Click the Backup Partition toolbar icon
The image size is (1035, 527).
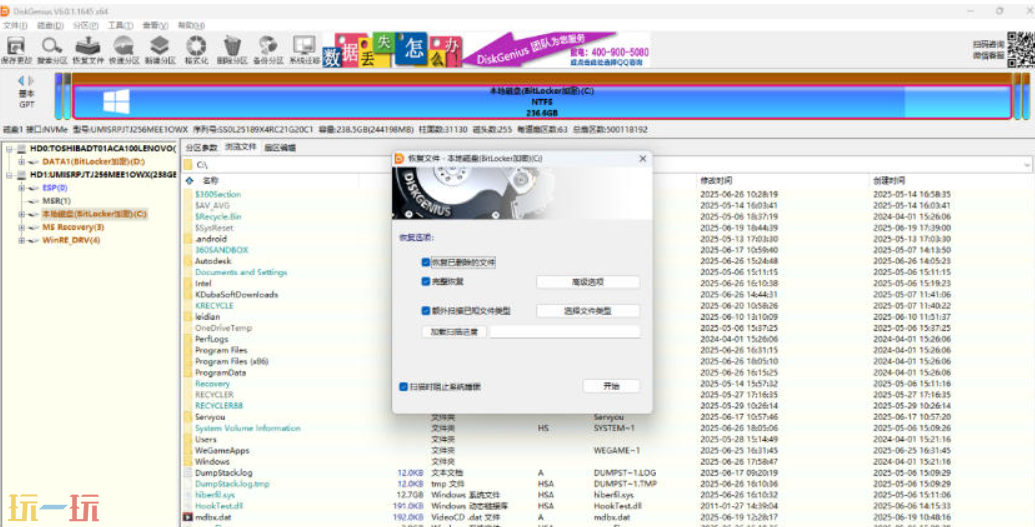click(268, 46)
